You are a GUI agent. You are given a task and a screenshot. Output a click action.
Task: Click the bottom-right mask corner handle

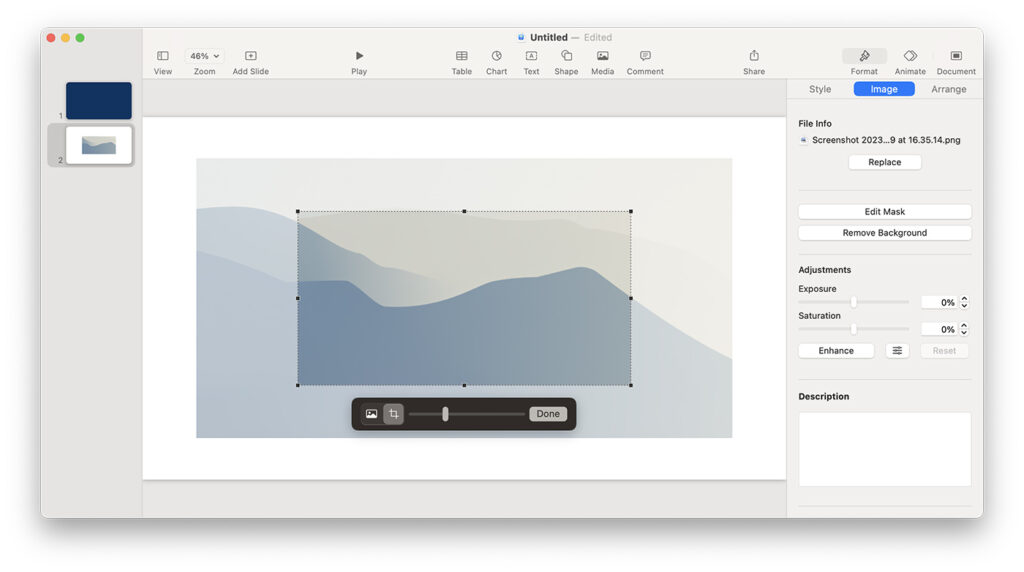coord(631,385)
